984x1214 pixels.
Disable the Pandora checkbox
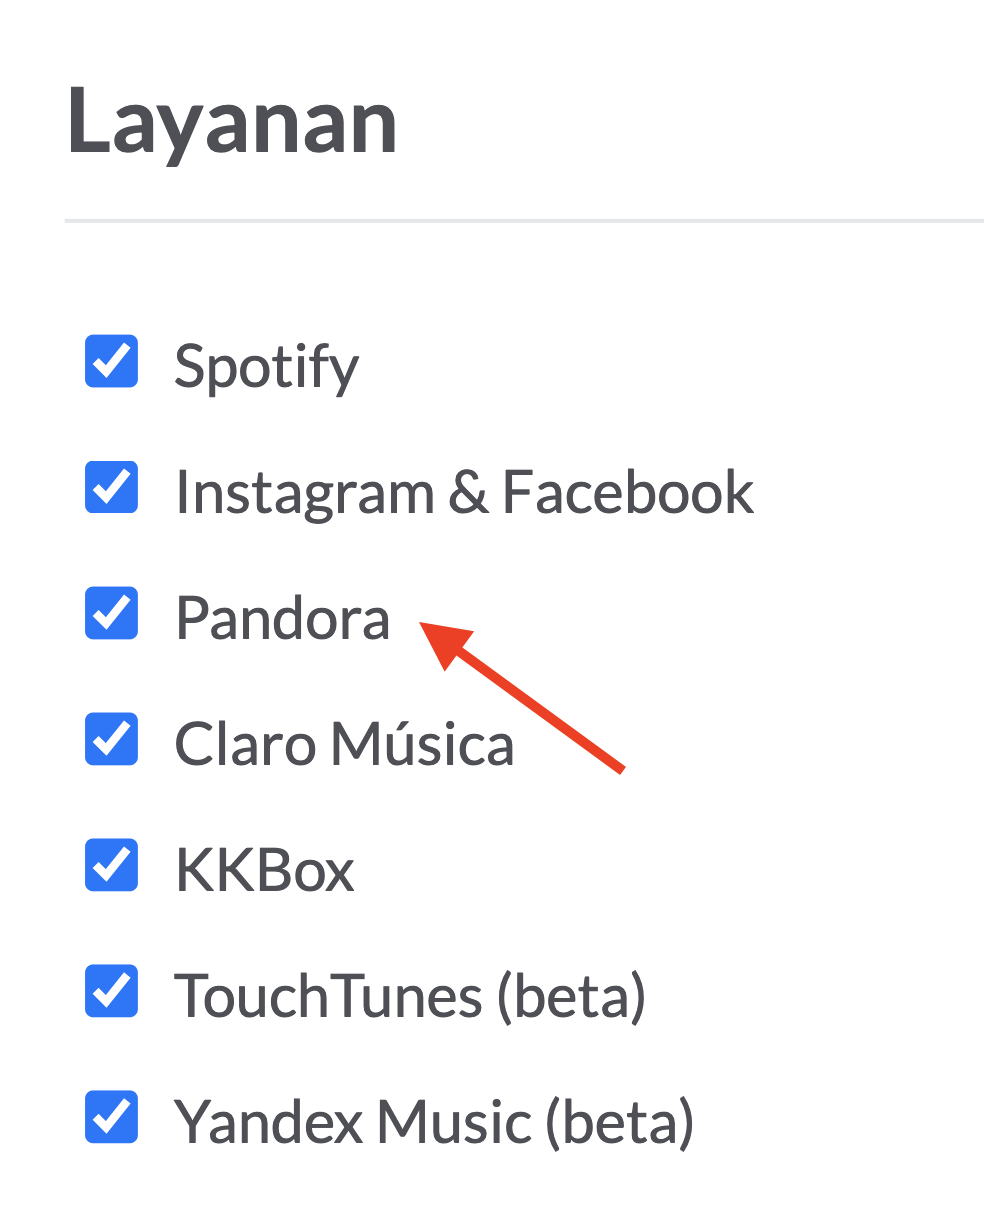pyautogui.click(x=111, y=613)
